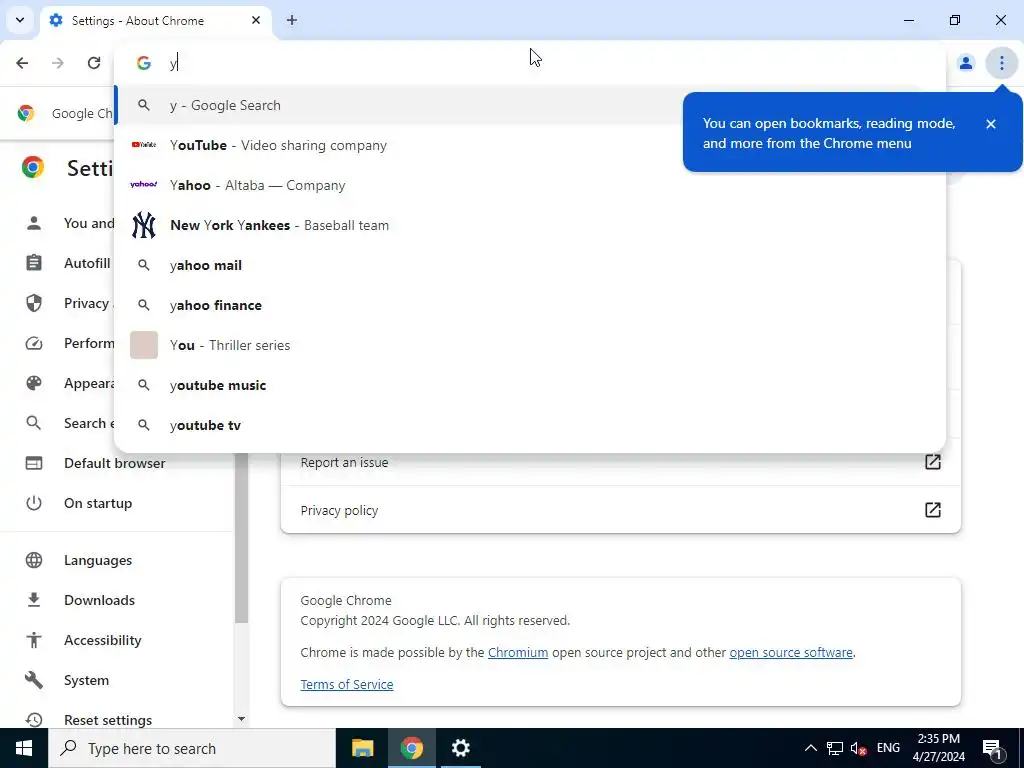Click the You series thumbnail
The height and width of the screenshot is (768, 1024).
(144, 345)
